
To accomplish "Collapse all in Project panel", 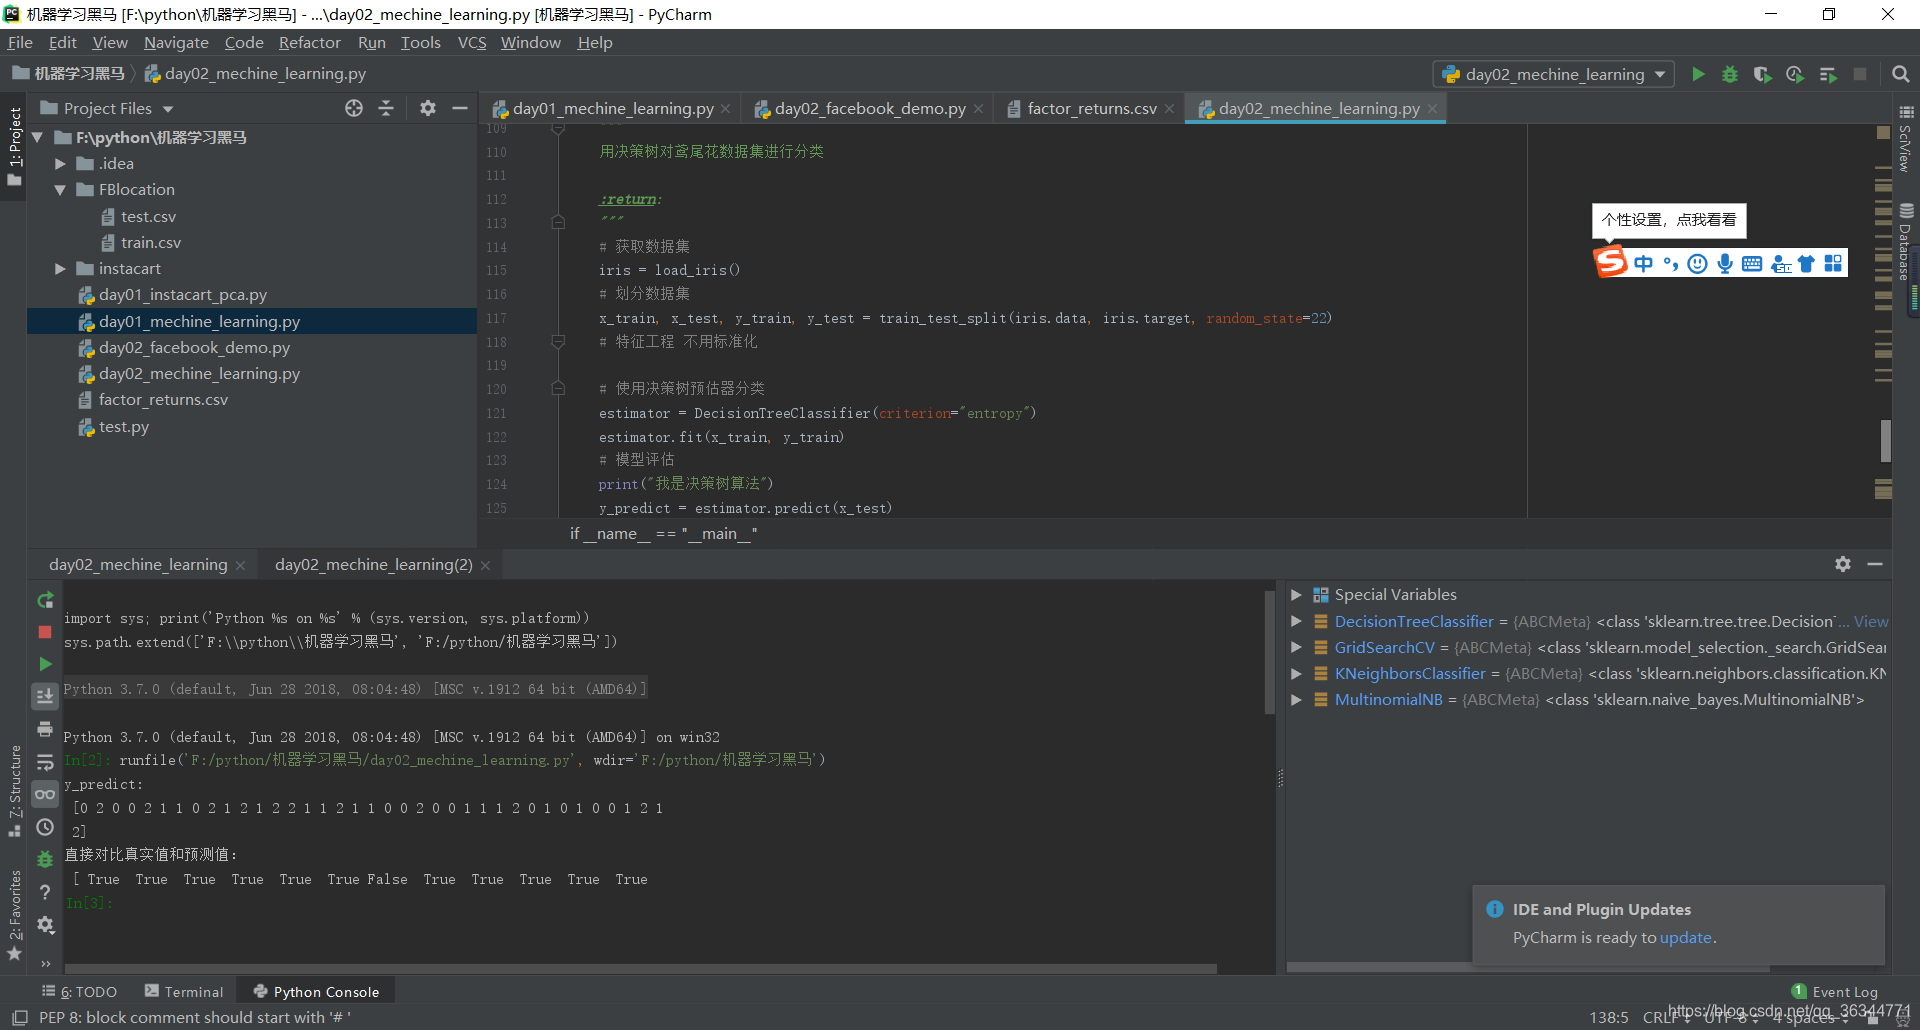I will 386,108.
